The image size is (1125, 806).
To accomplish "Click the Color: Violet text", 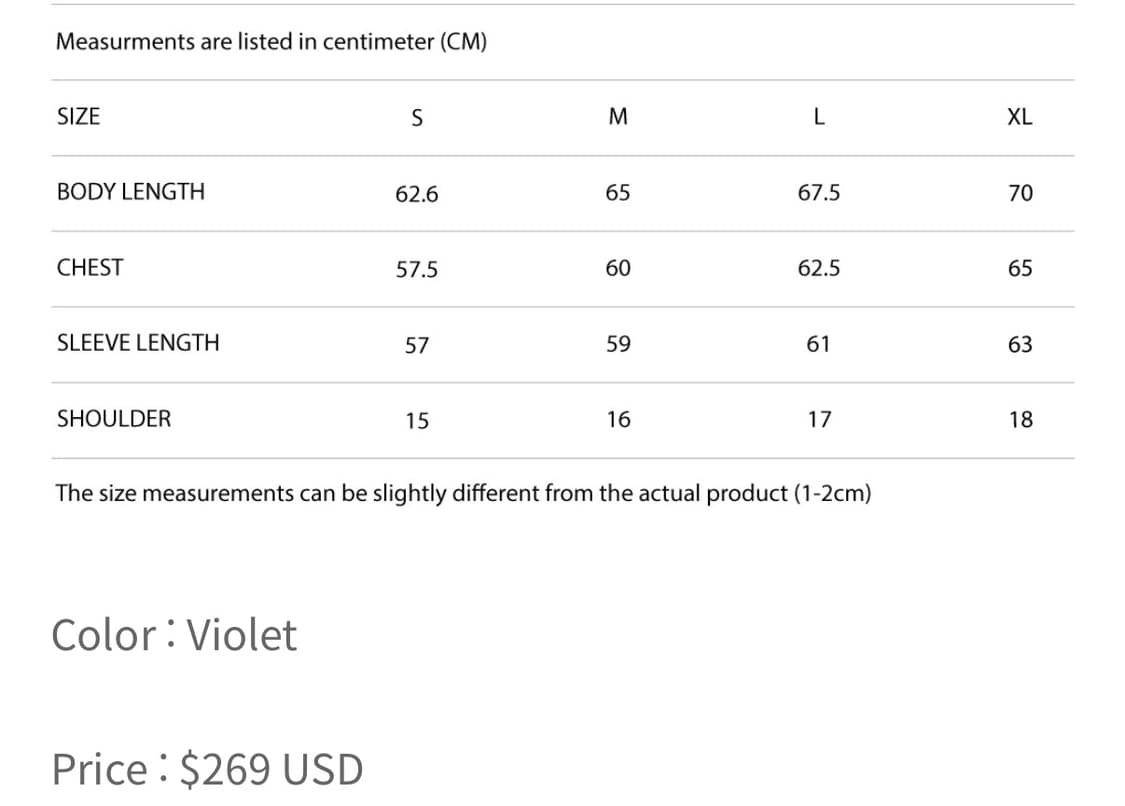I will pyautogui.click(x=175, y=635).
